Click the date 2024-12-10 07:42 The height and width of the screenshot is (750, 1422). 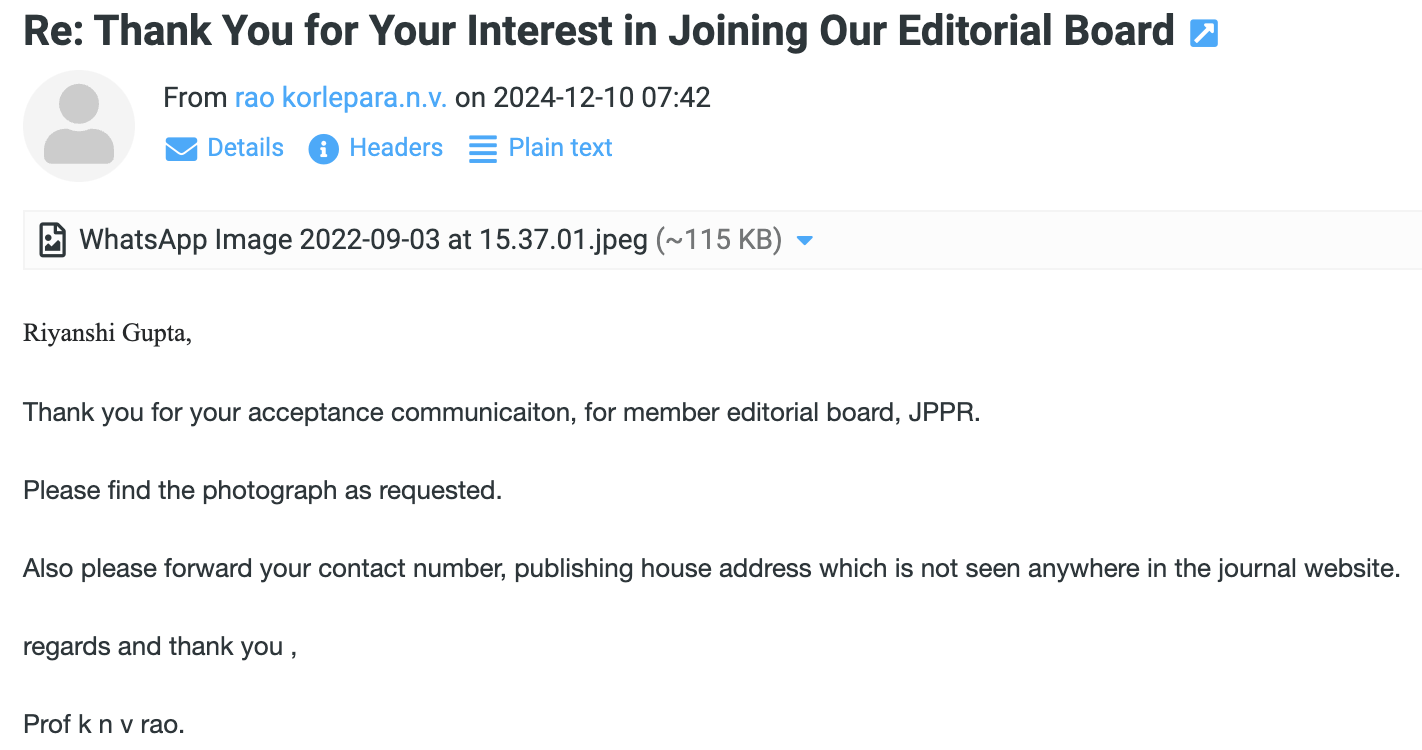(602, 98)
